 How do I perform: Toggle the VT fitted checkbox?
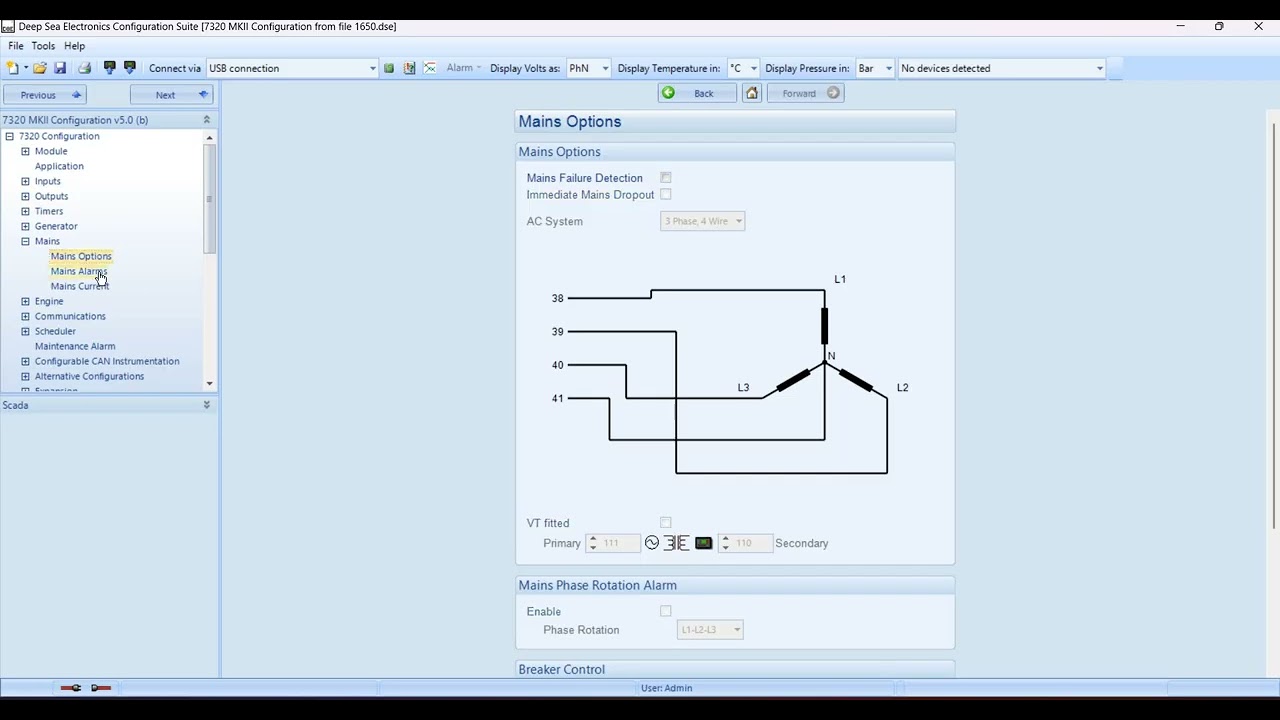coord(666,523)
